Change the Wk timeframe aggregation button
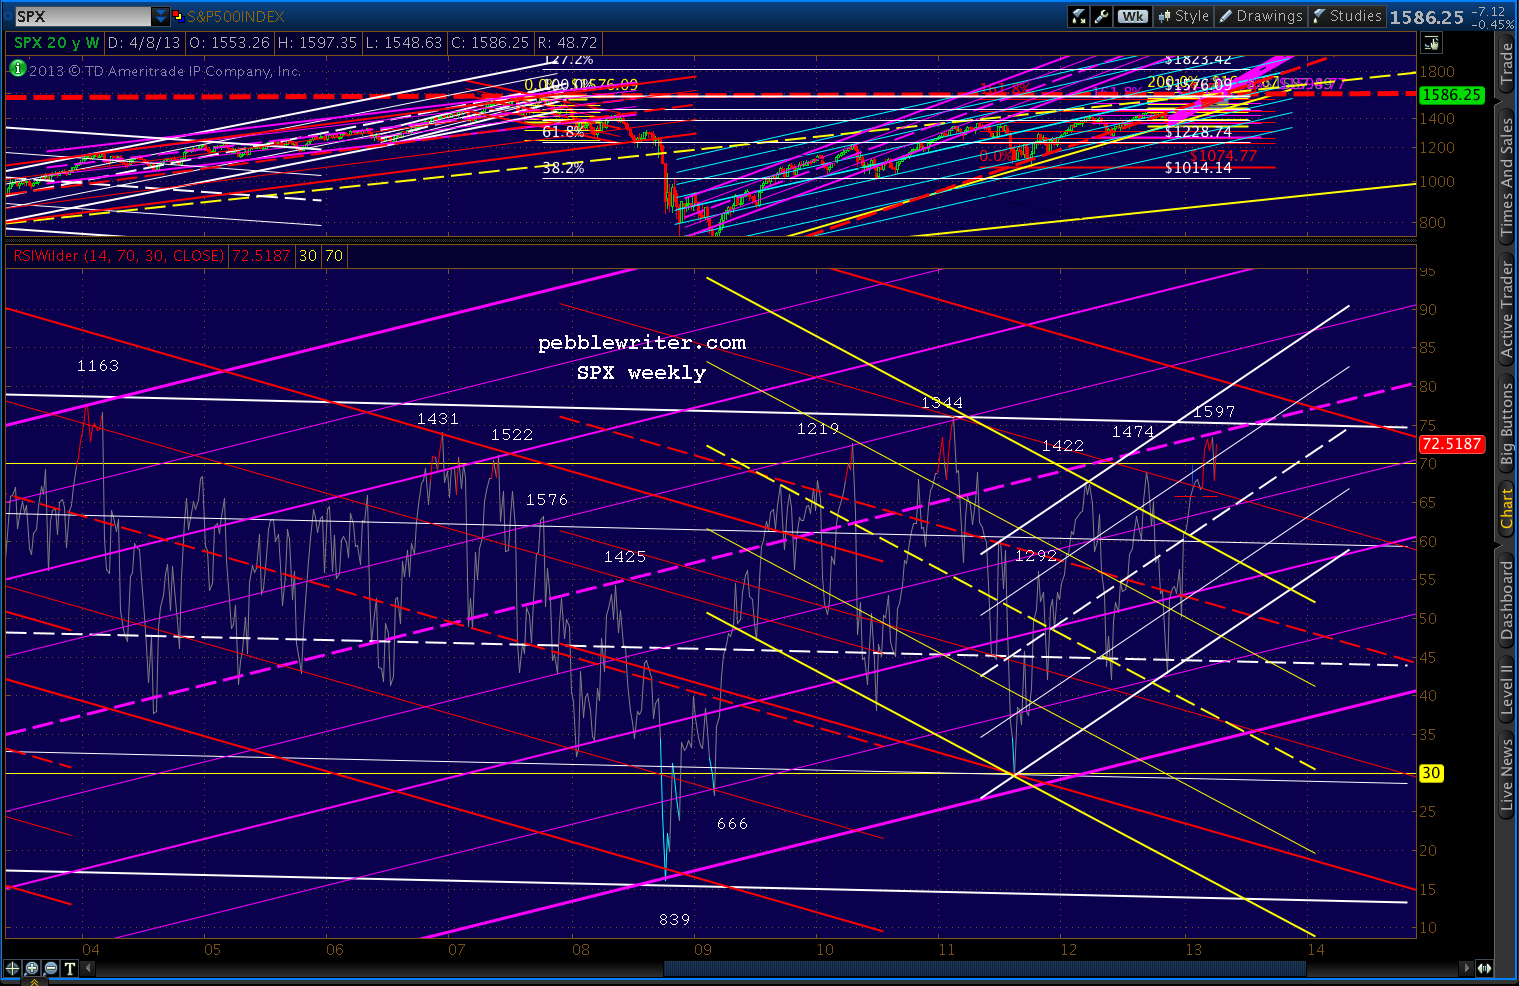Screen dimensions: 1519x986 point(1133,16)
